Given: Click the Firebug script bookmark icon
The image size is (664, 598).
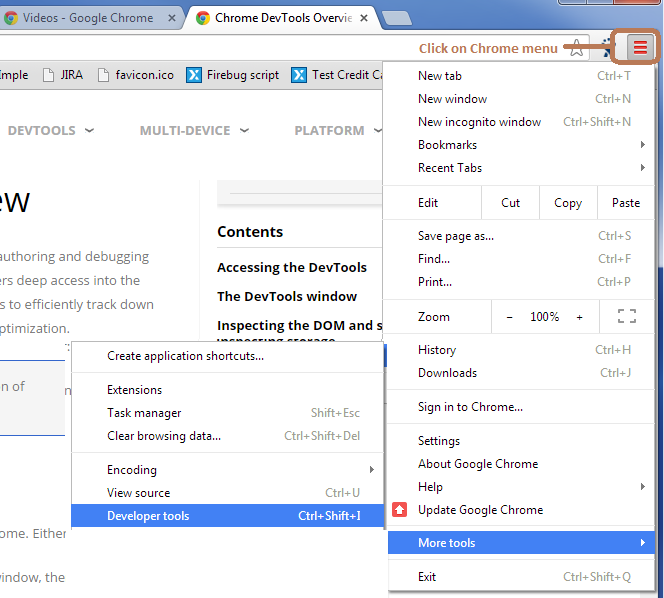Looking at the screenshot, I should click(x=194, y=75).
